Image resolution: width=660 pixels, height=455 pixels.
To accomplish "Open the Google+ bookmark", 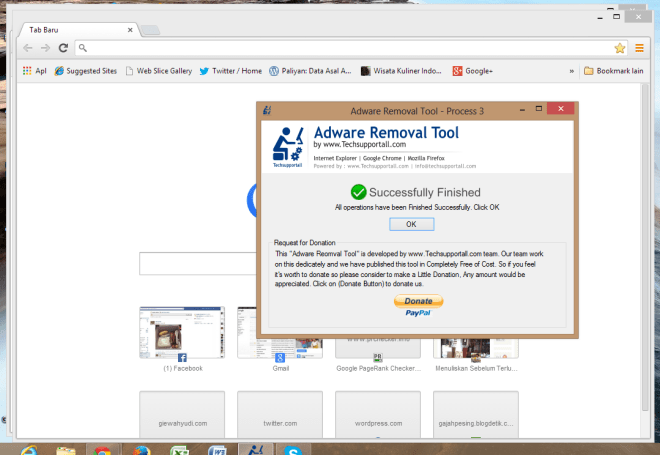I will click(472, 71).
